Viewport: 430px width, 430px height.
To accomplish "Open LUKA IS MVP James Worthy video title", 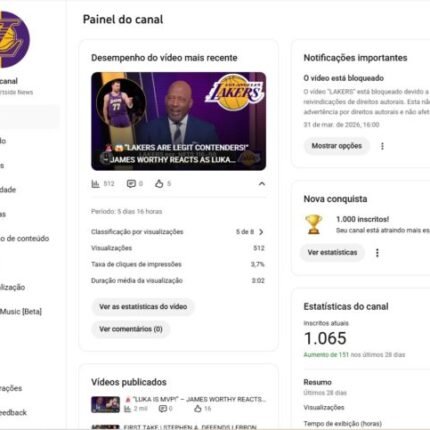I will click(195, 399).
